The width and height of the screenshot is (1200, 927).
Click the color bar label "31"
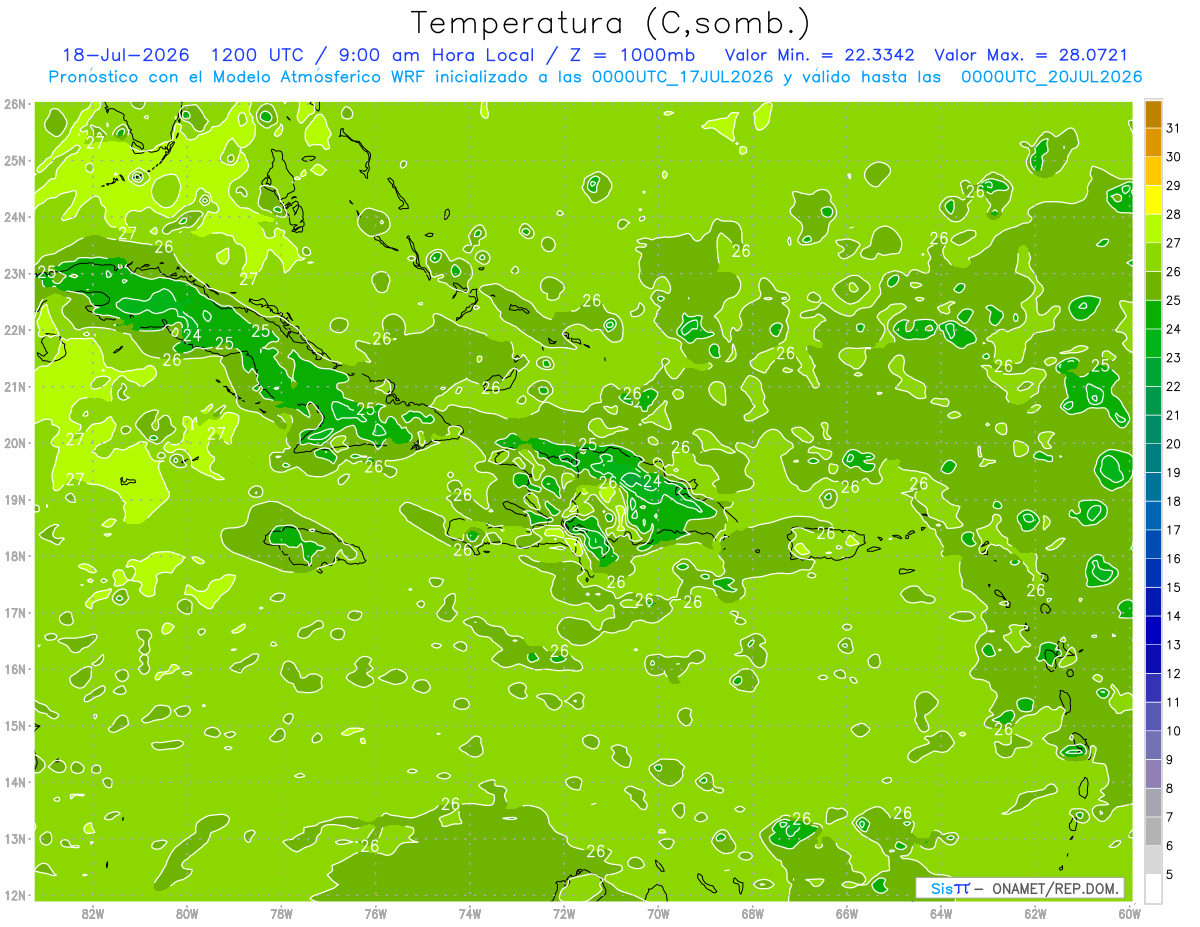1174,129
